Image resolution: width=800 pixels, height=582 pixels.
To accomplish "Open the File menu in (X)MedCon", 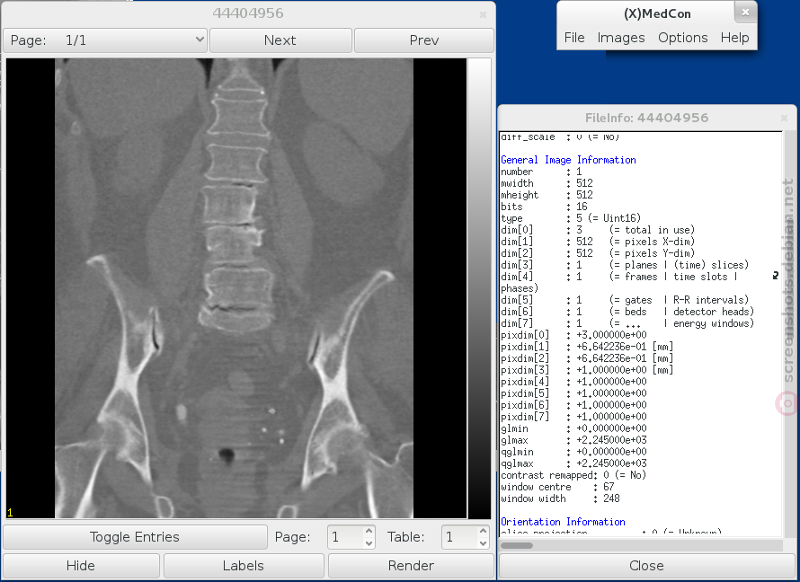I will (x=574, y=38).
